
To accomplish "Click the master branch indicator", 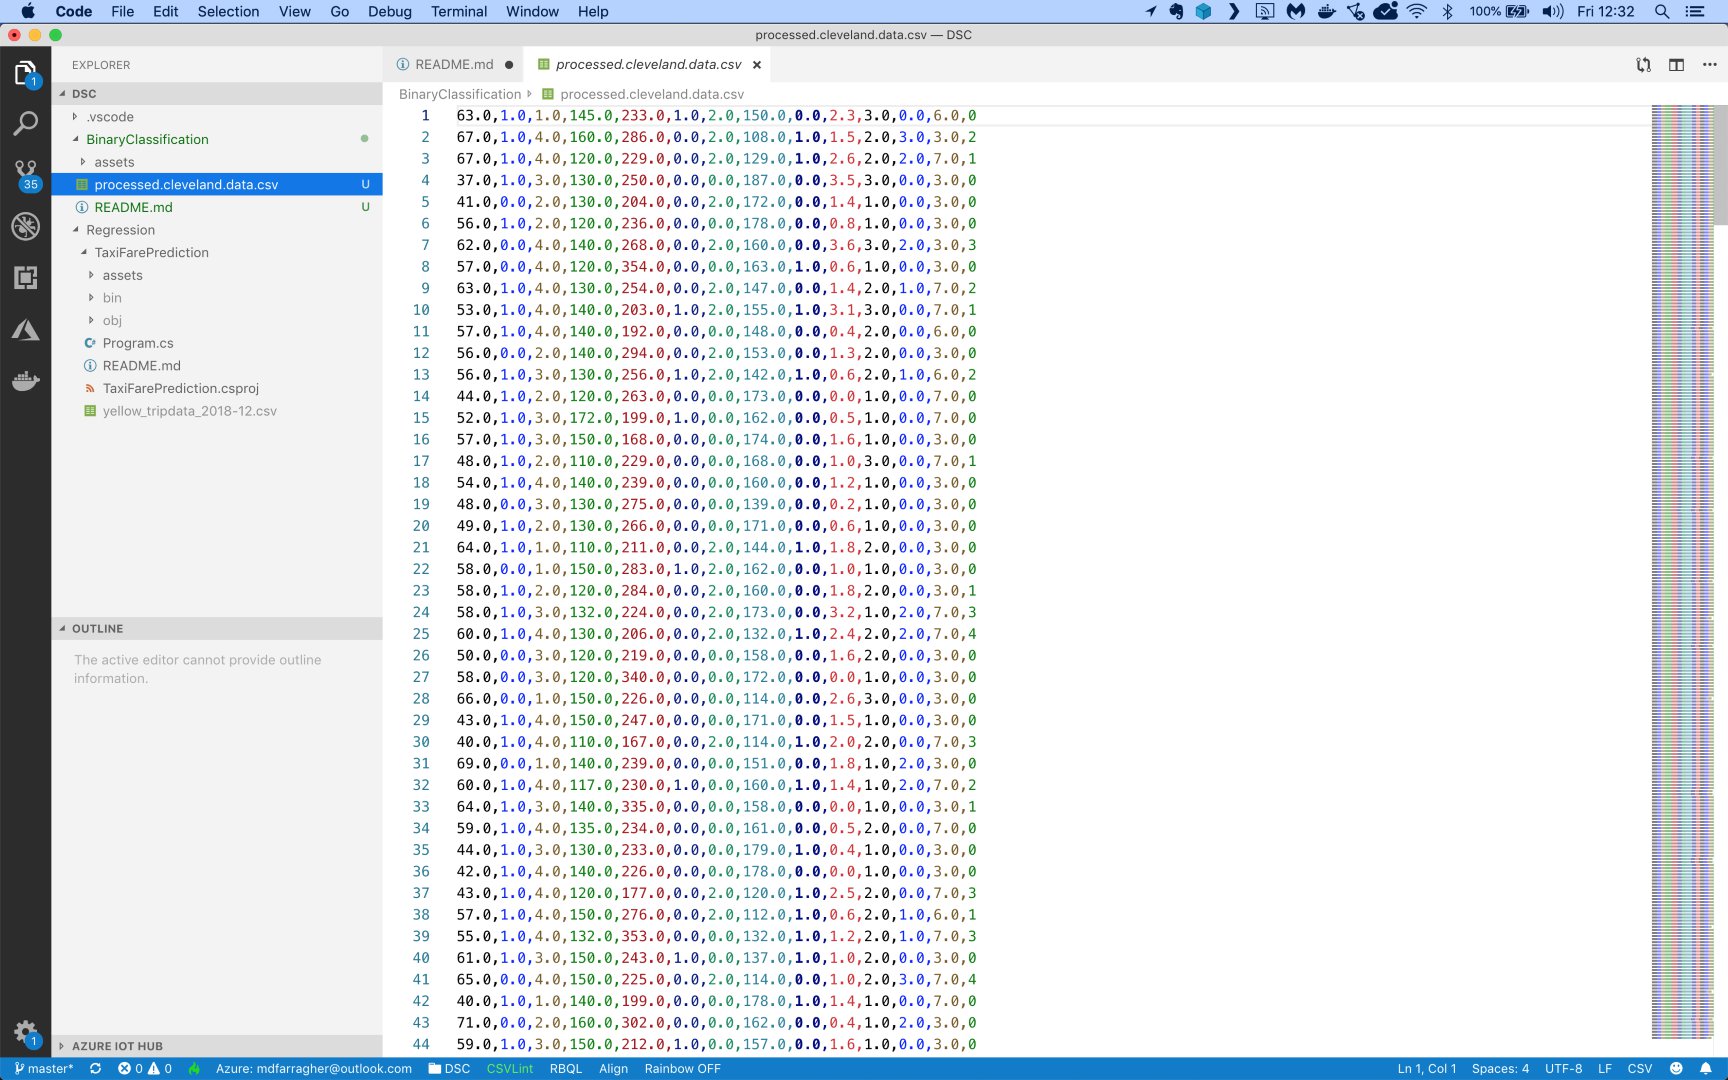I will (44, 1068).
